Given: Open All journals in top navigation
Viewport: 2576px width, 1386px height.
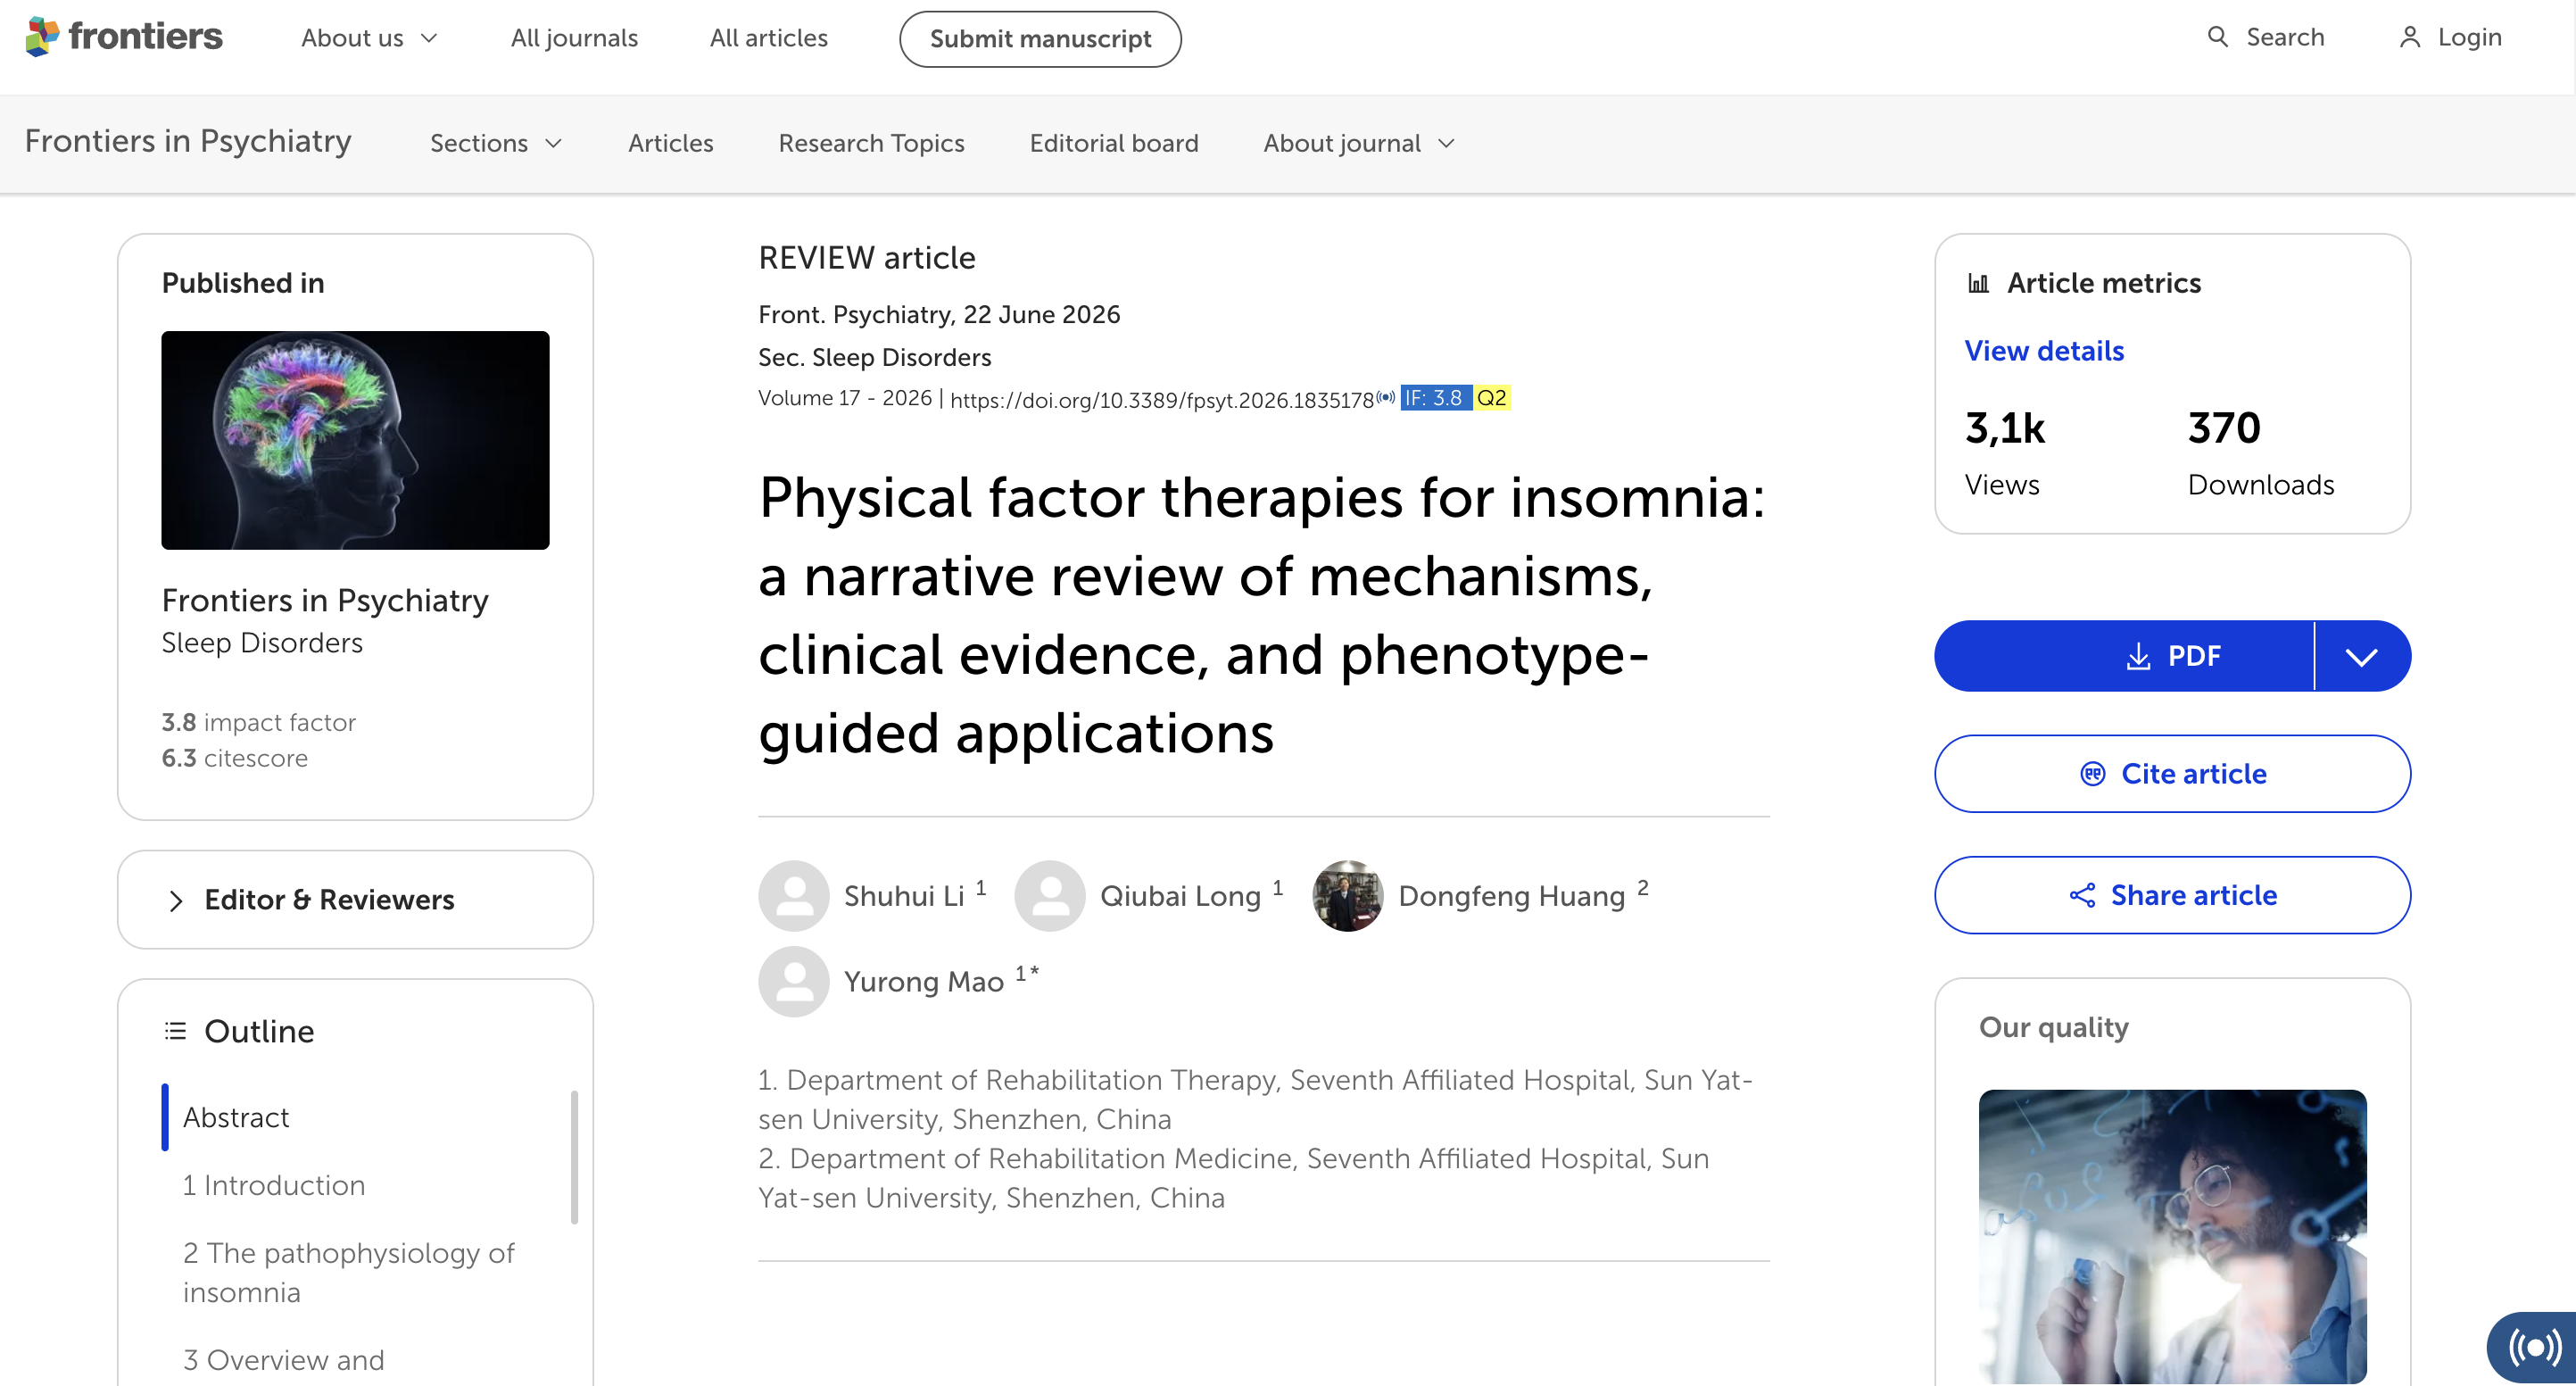Looking at the screenshot, I should tap(574, 38).
